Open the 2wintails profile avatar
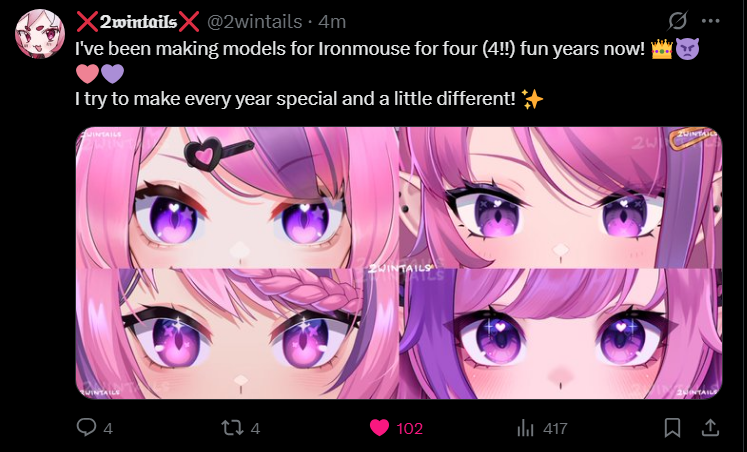747x452 pixels. [40, 34]
